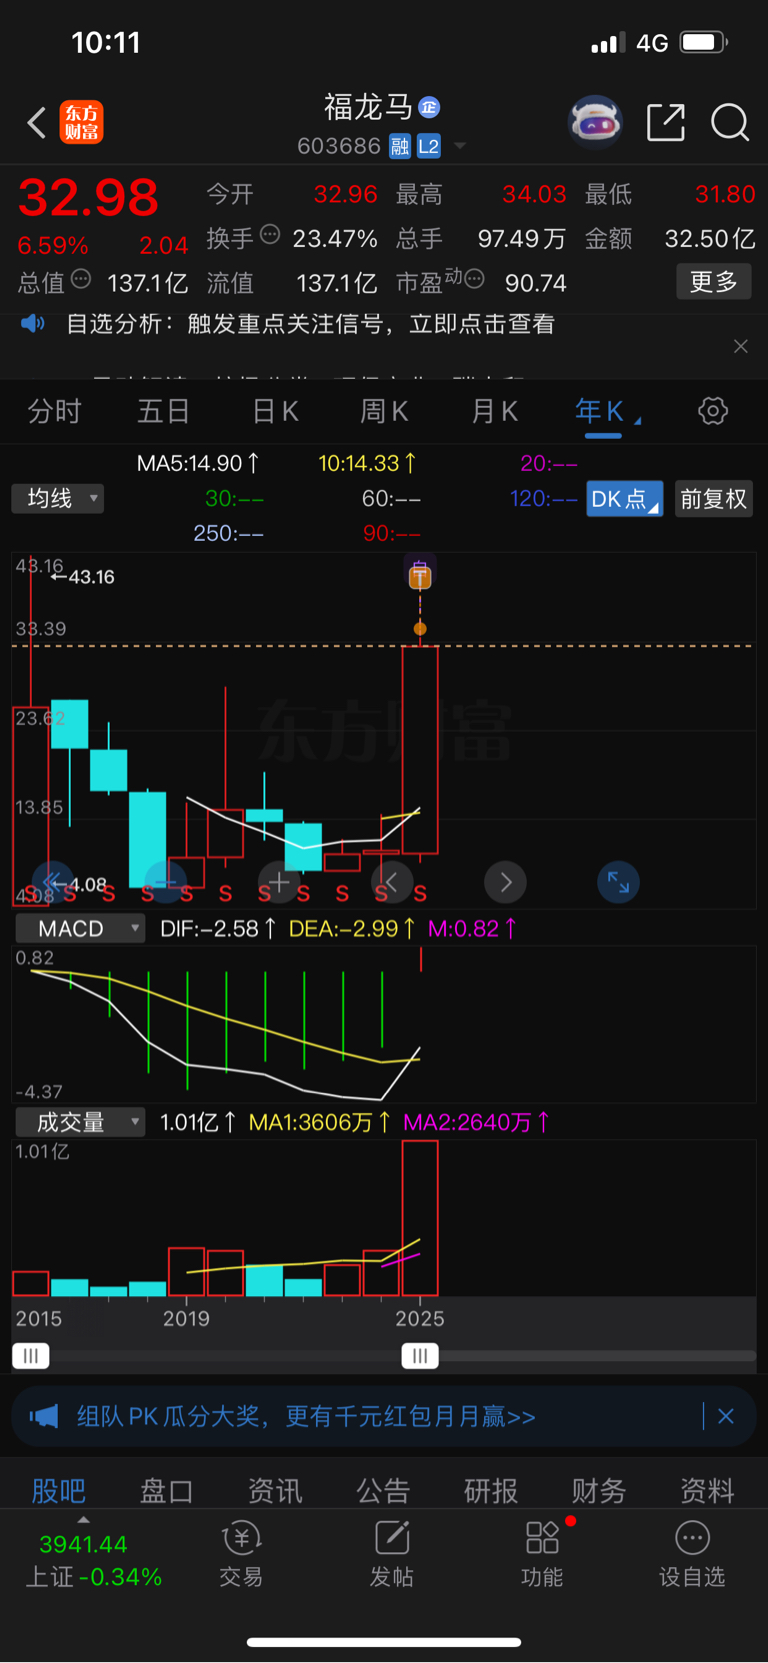Open the 东方财富 logo icon
The height and width of the screenshot is (1663, 768).
[81, 123]
